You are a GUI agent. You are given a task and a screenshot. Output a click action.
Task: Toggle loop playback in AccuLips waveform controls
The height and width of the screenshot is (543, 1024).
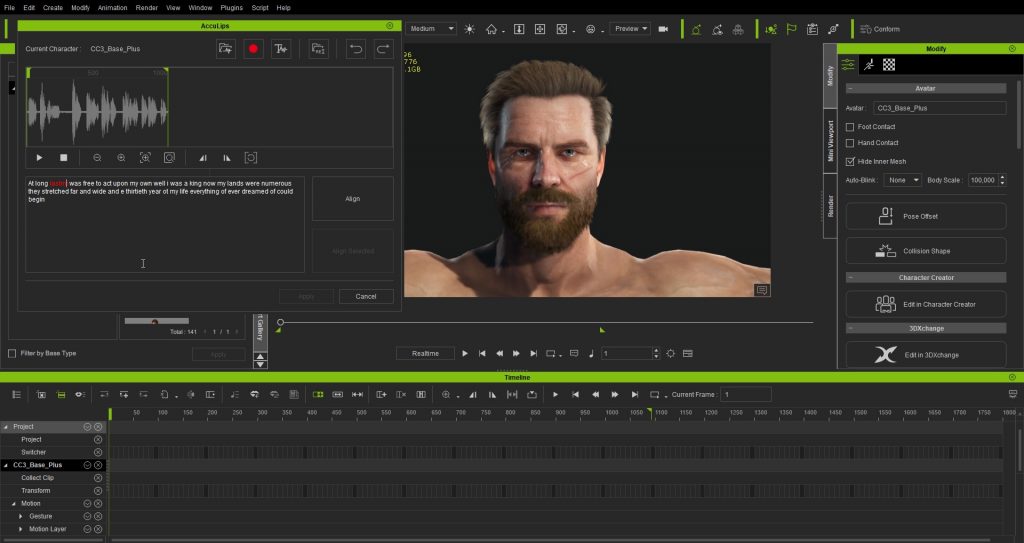pos(251,158)
